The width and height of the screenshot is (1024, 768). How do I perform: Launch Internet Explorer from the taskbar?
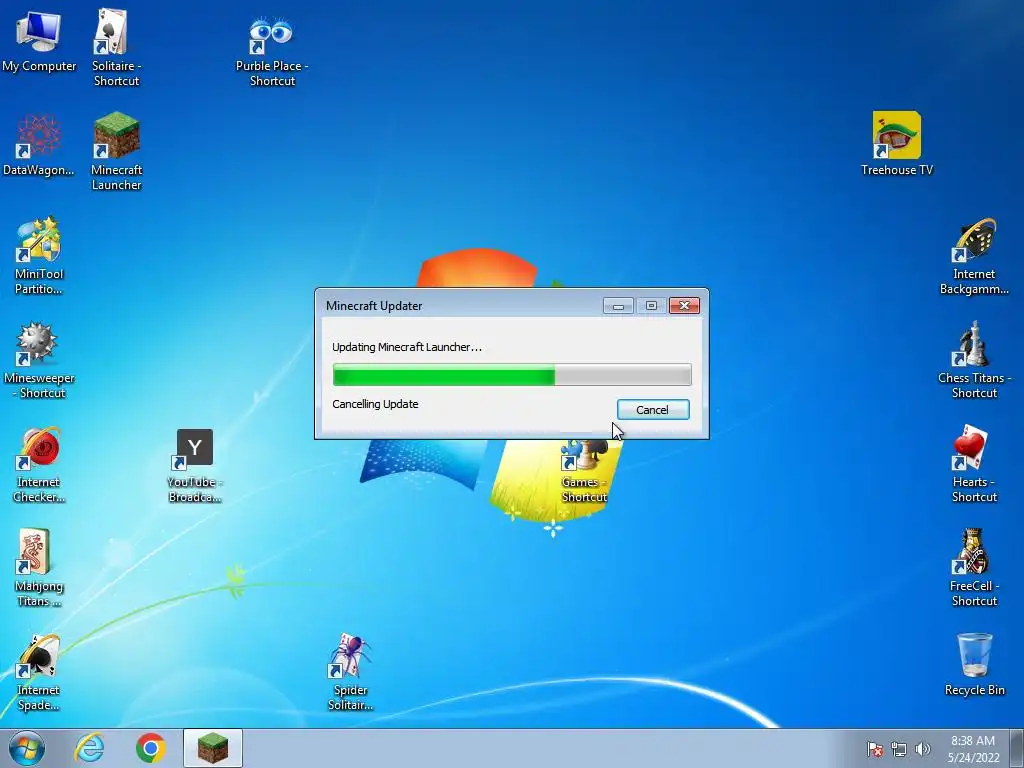coord(89,748)
